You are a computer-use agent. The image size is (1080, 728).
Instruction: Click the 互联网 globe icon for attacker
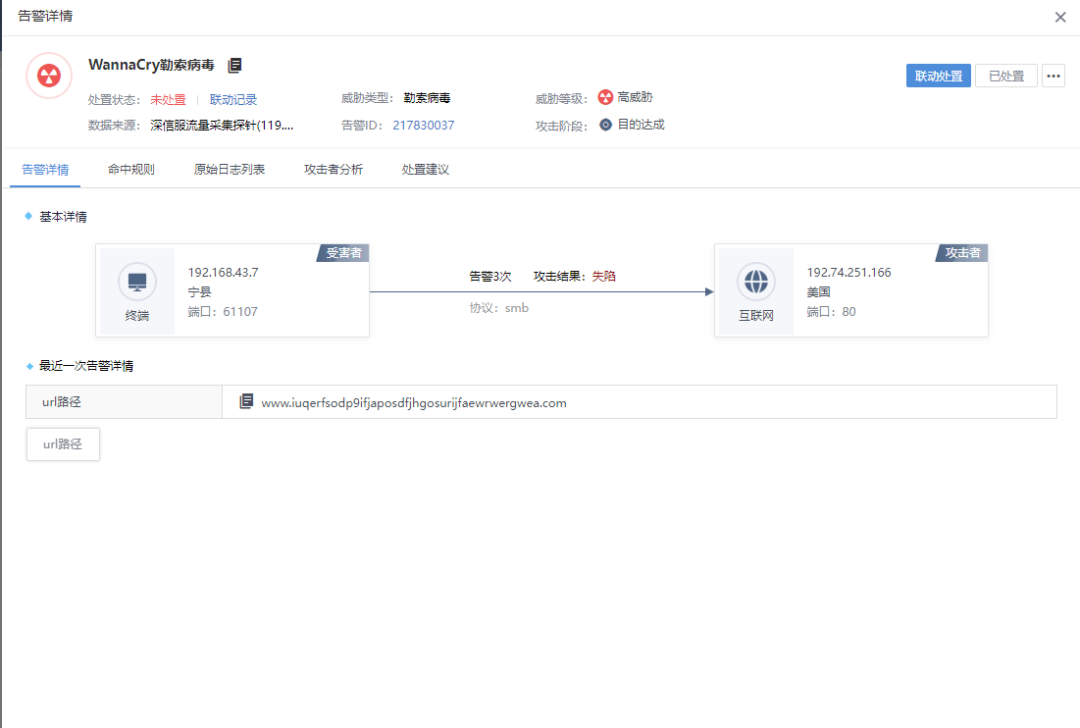tap(756, 282)
